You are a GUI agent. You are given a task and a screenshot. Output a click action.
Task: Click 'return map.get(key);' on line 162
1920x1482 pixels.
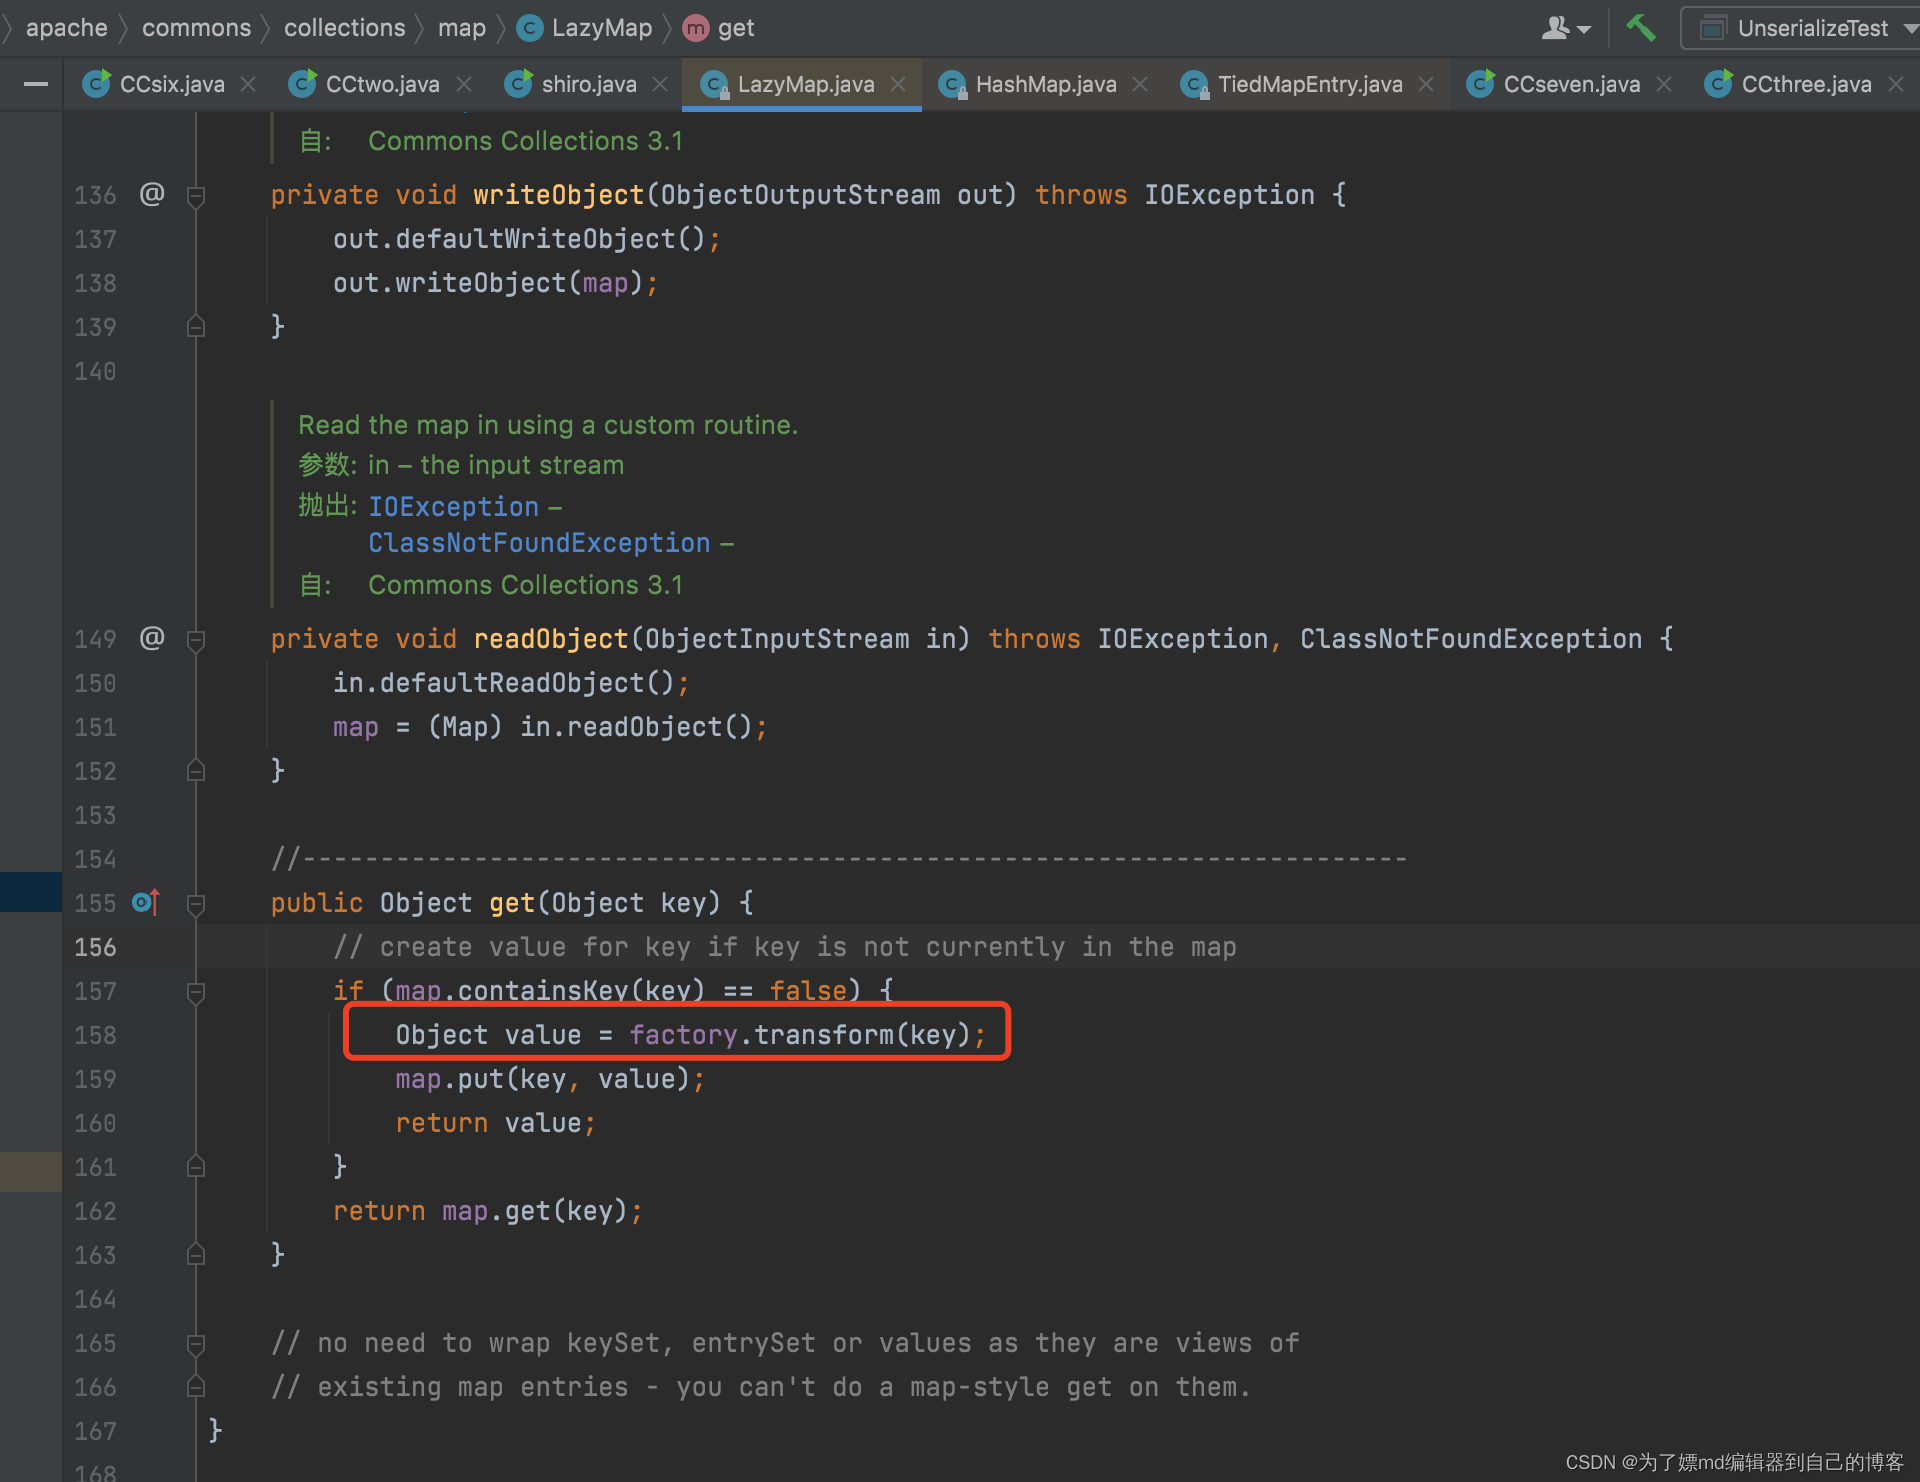click(x=488, y=1211)
